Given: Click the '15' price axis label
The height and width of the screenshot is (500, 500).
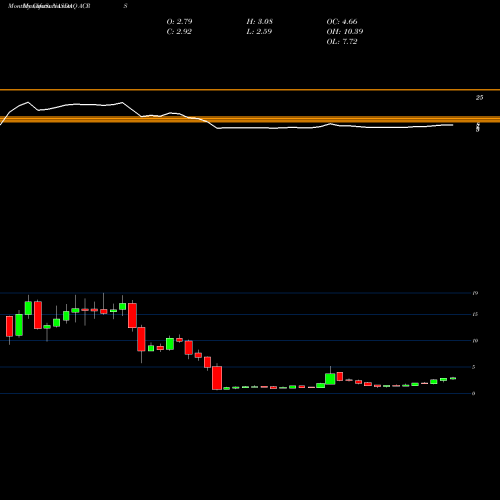Looking at the screenshot, I should (475, 314).
